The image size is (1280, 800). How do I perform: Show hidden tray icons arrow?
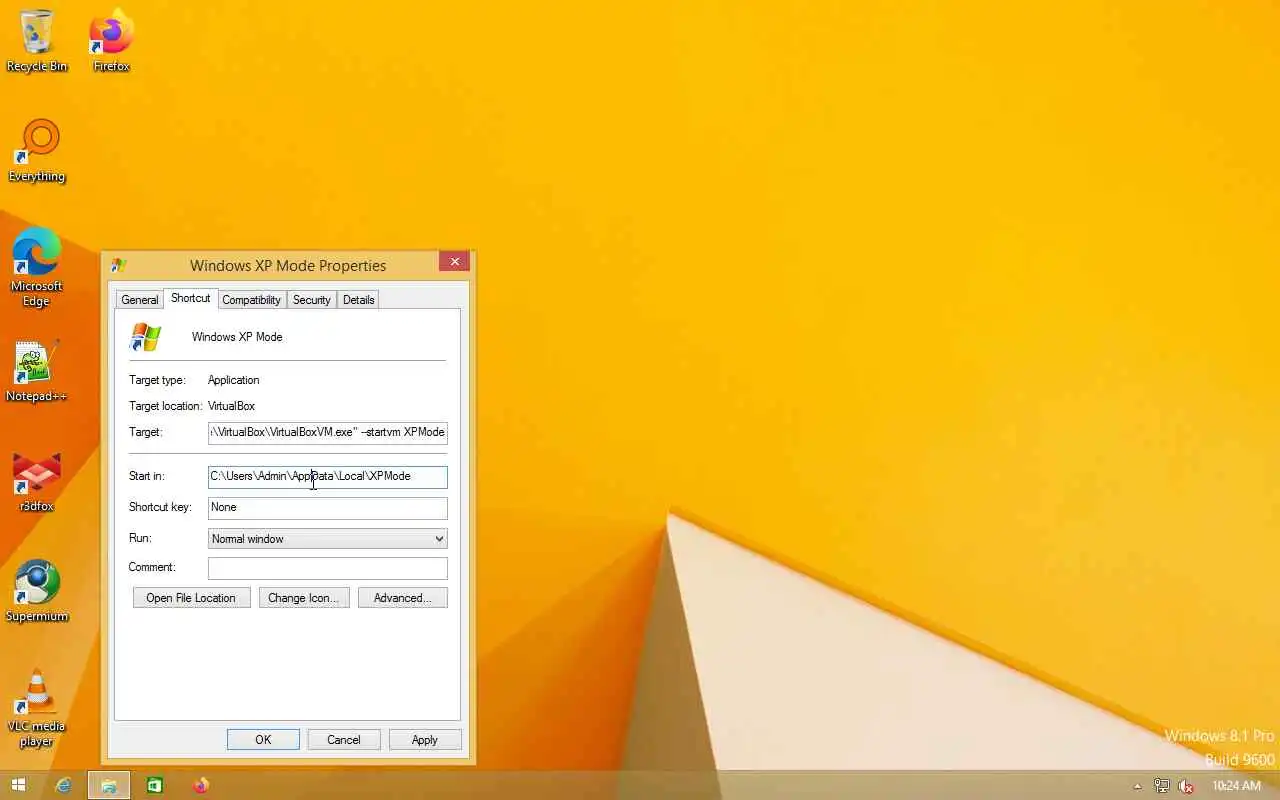1137,786
